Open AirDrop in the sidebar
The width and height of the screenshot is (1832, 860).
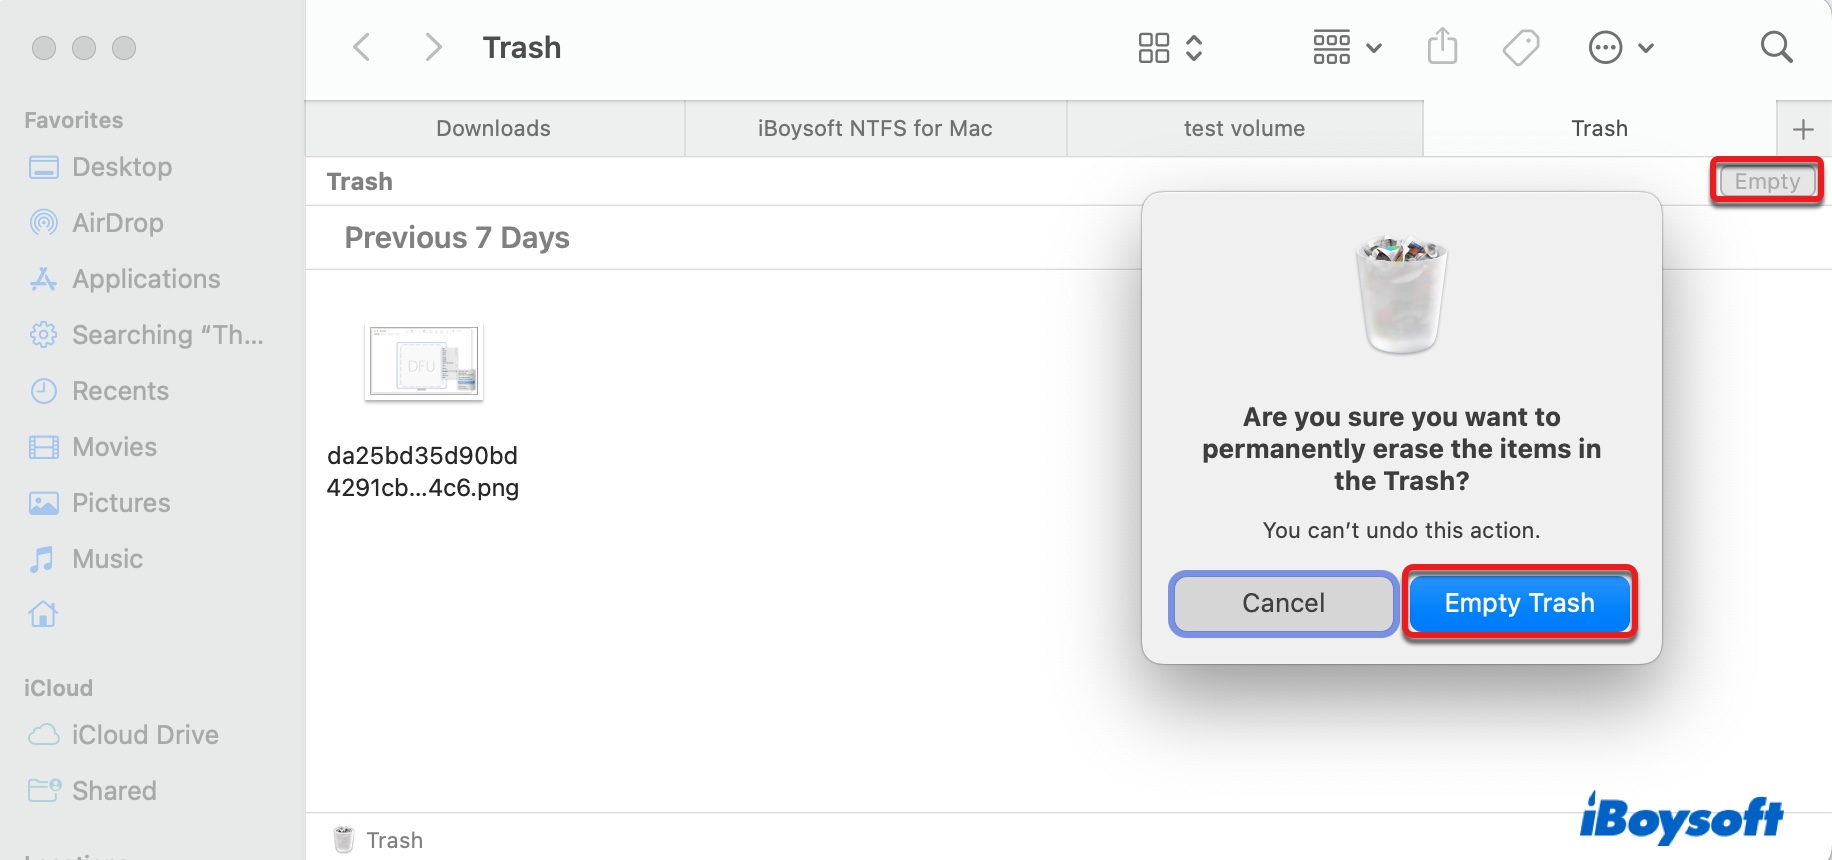coord(117,223)
